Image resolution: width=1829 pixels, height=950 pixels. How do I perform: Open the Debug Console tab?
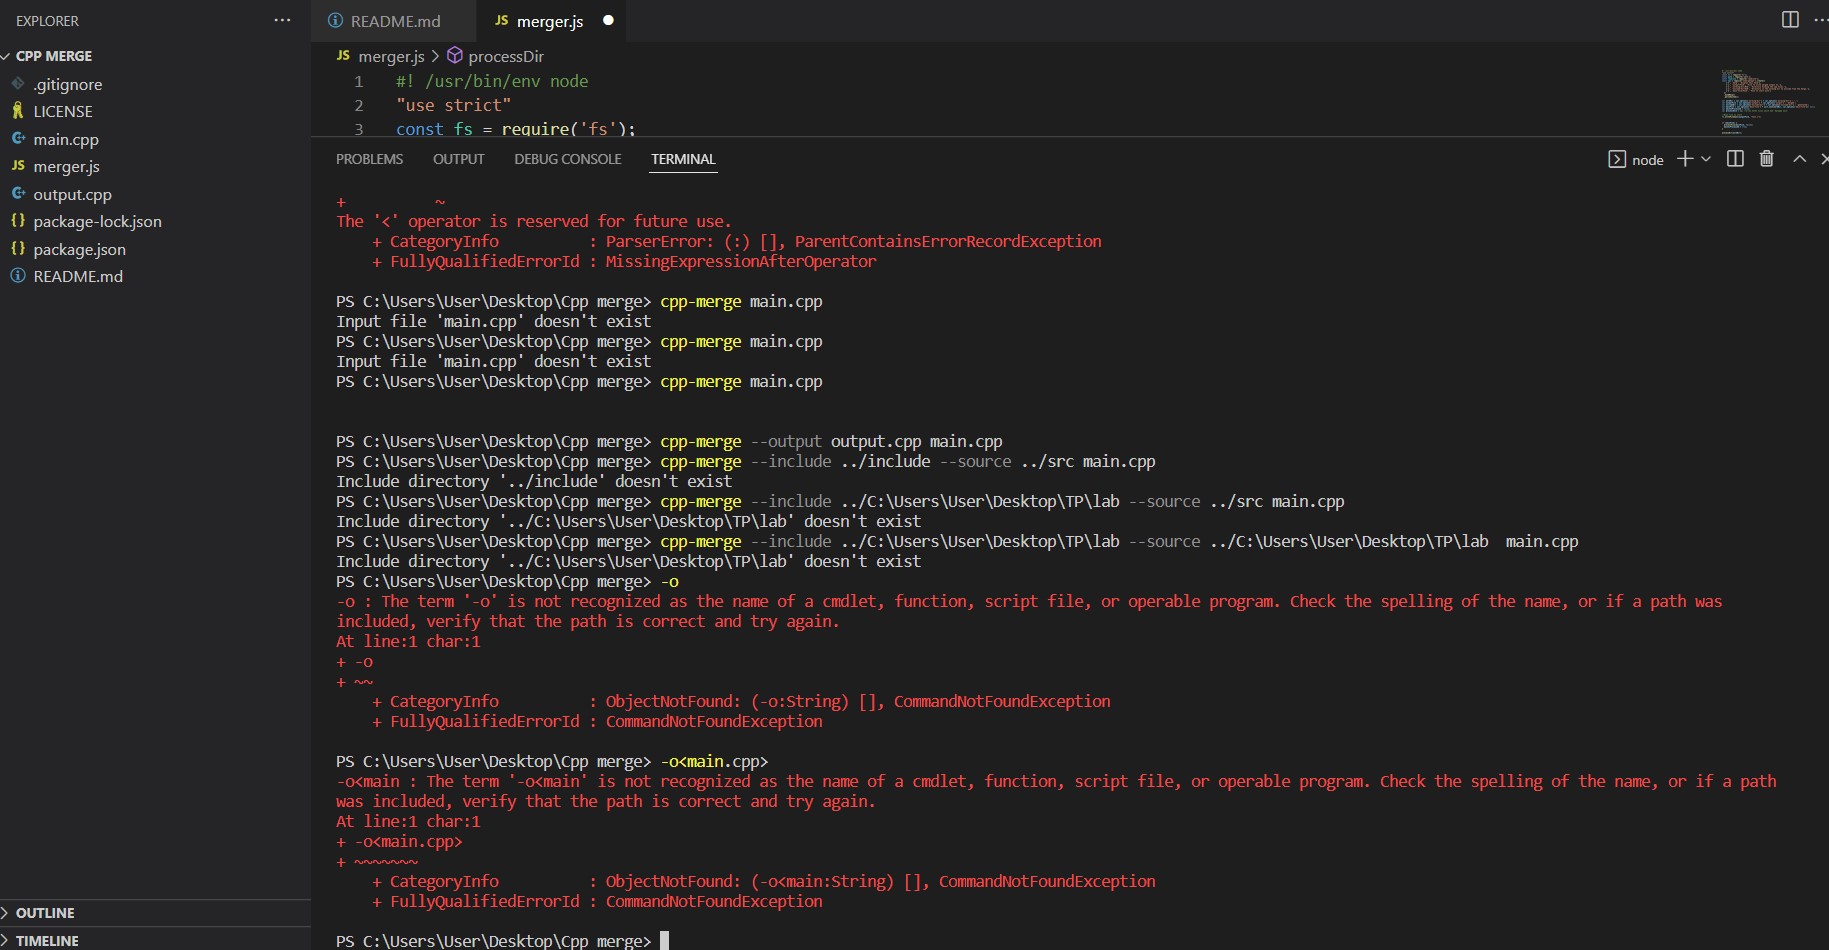[567, 159]
